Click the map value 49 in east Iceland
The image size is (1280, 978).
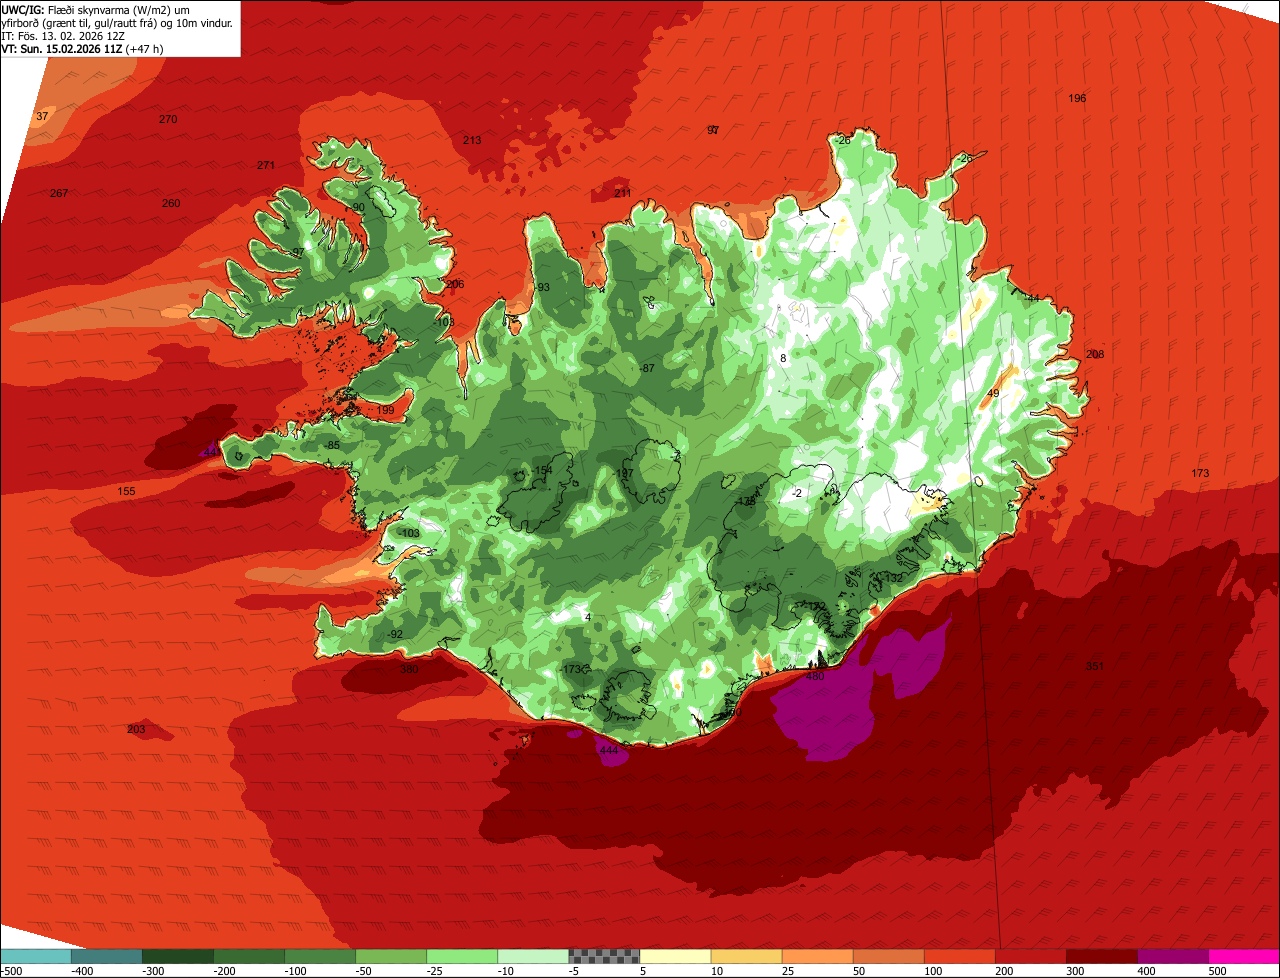point(993,393)
